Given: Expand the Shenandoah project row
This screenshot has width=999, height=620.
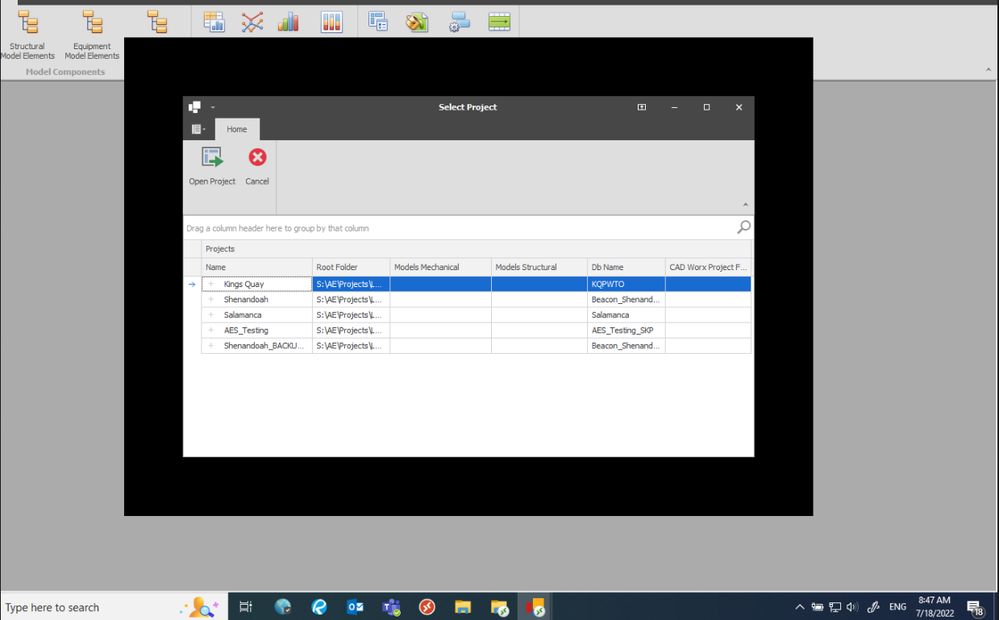Looking at the screenshot, I should tap(211, 299).
